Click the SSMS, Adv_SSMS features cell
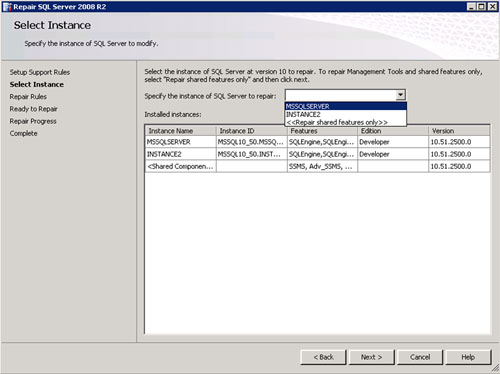The height and width of the screenshot is (374, 500). 322,166
